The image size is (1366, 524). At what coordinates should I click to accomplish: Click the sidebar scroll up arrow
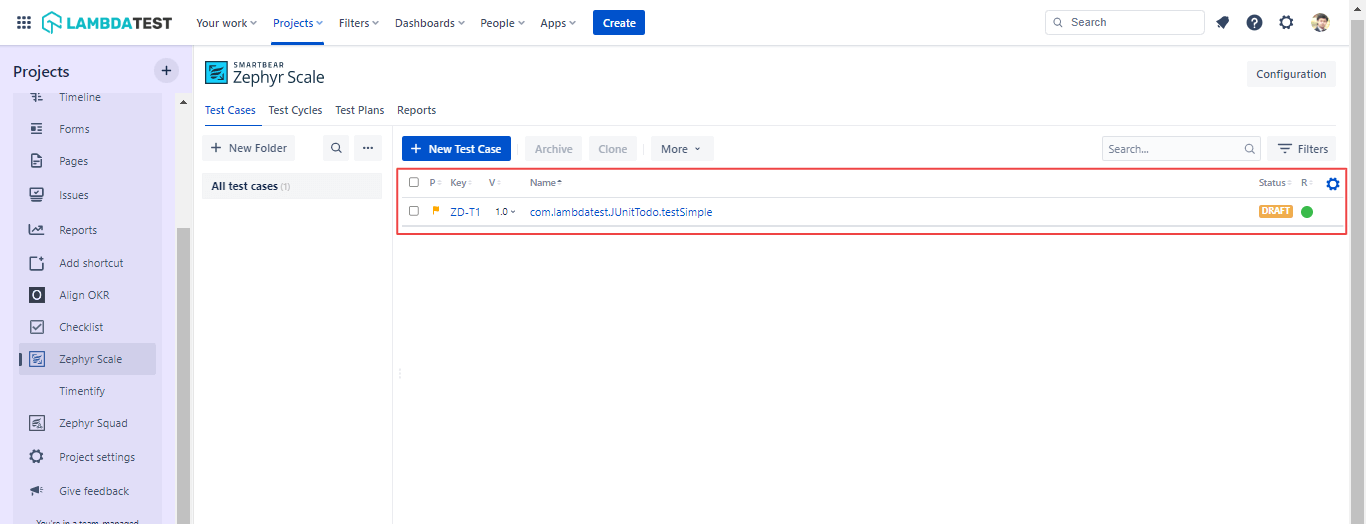183,102
